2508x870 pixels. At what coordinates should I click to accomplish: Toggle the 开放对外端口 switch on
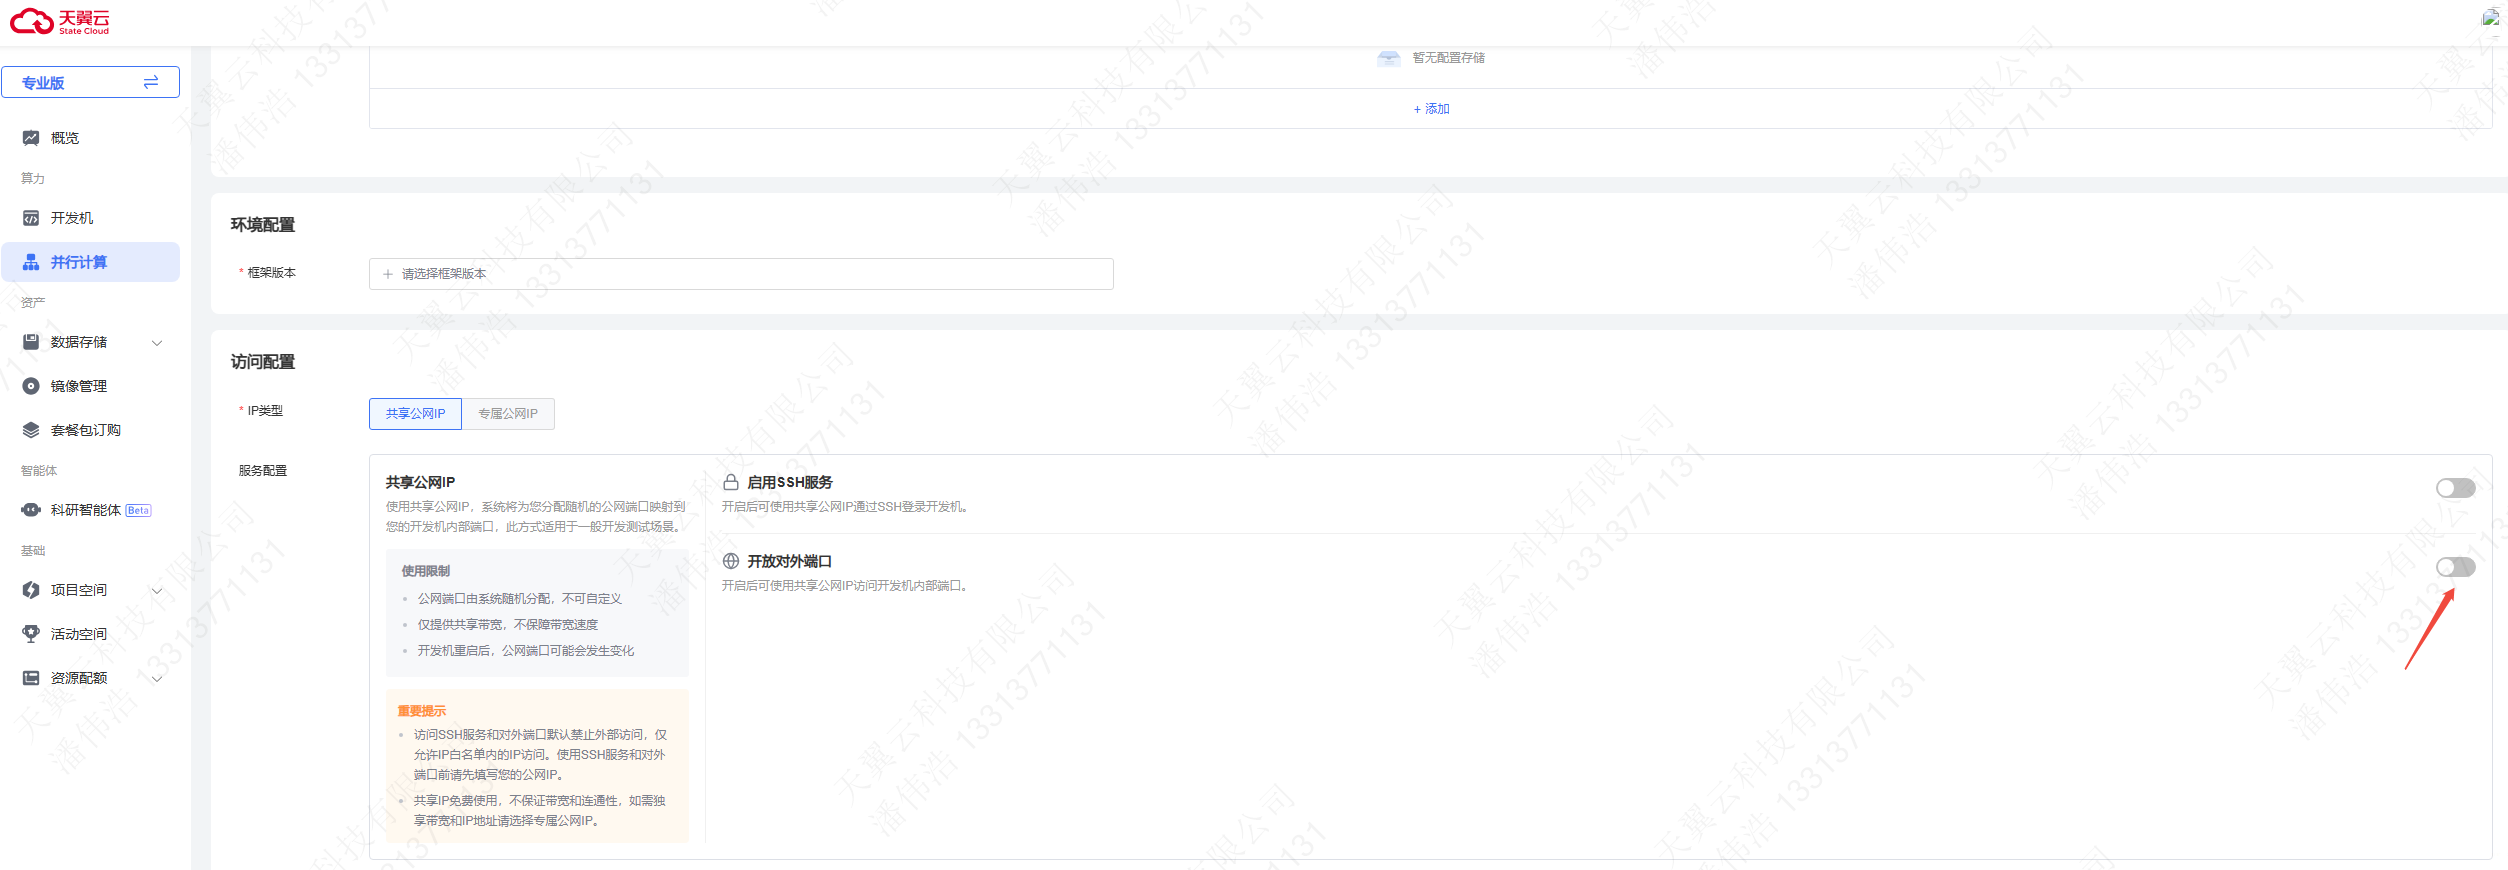2455,567
